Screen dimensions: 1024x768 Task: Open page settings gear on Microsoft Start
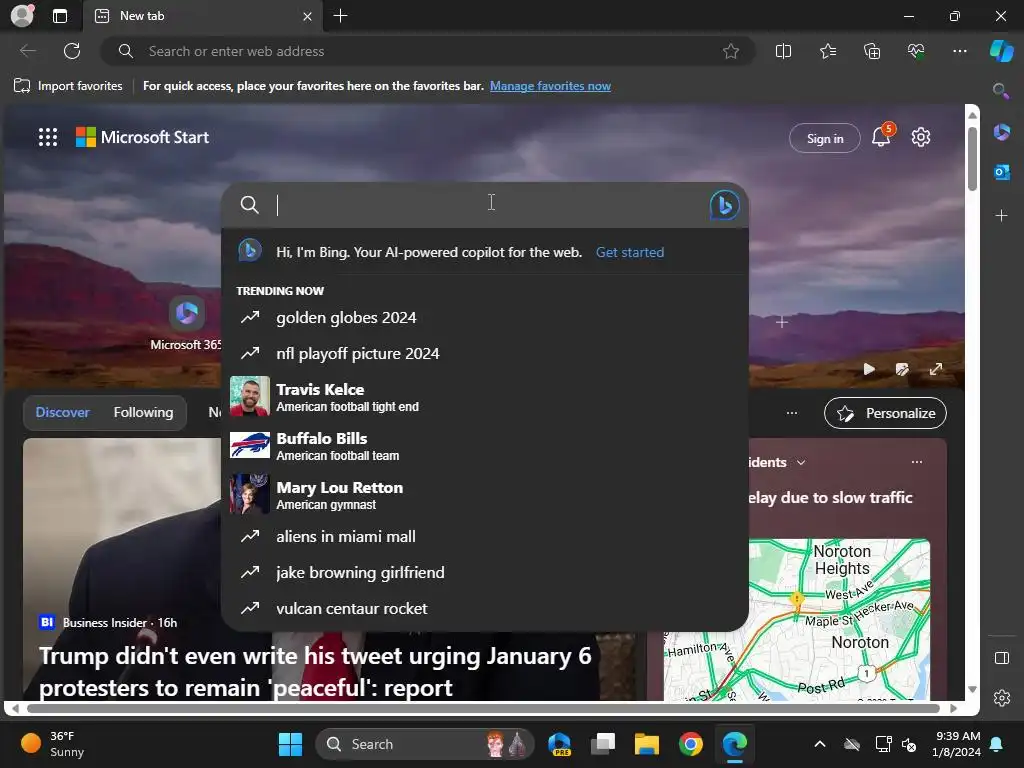tap(921, 137)
